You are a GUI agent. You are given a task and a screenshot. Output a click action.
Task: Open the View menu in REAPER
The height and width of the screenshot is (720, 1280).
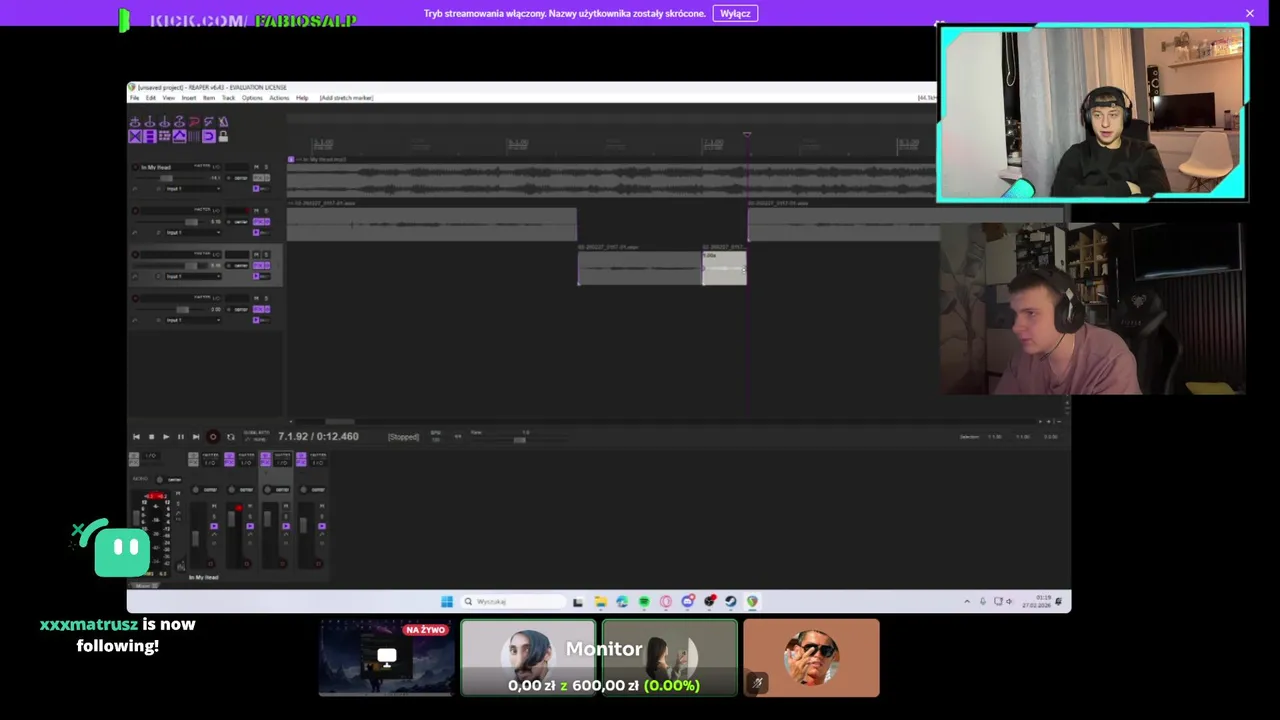[x=169, y=98]
